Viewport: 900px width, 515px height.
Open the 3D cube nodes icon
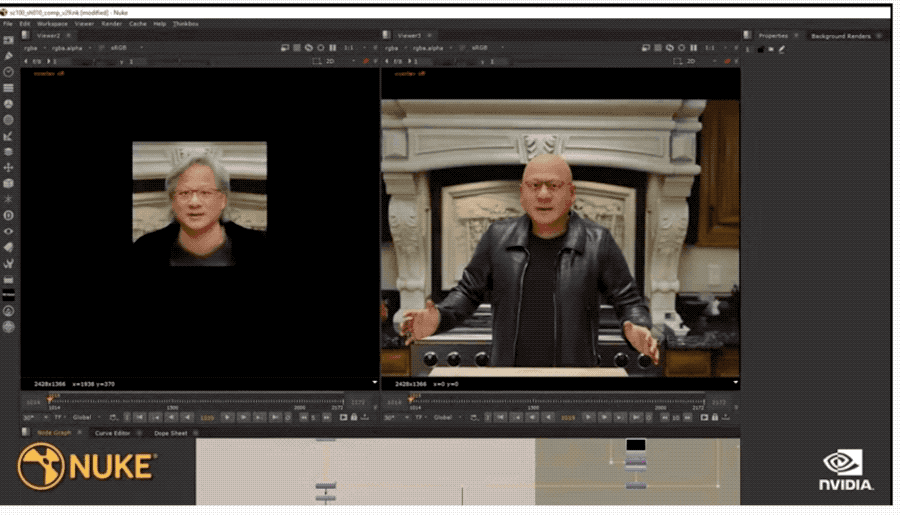[x=9, y=183]
